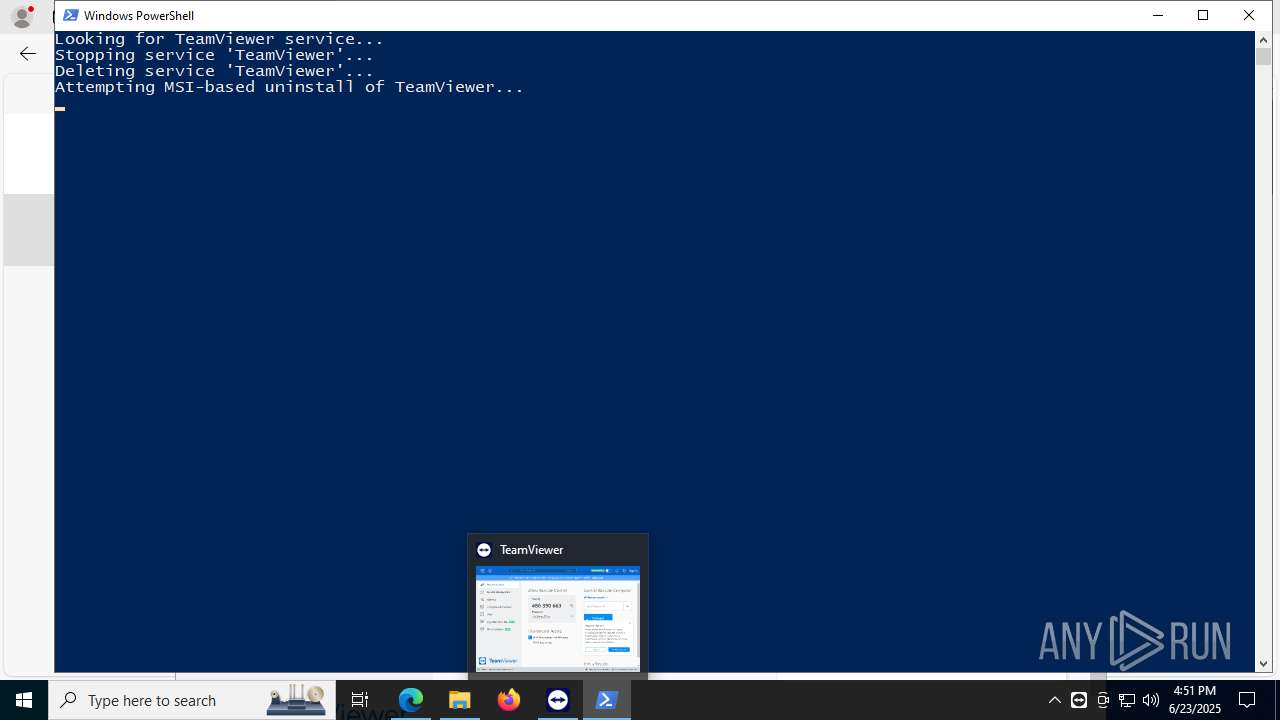Show hidden system tray icons
1280x720 pixels.
pos(1054,700)
